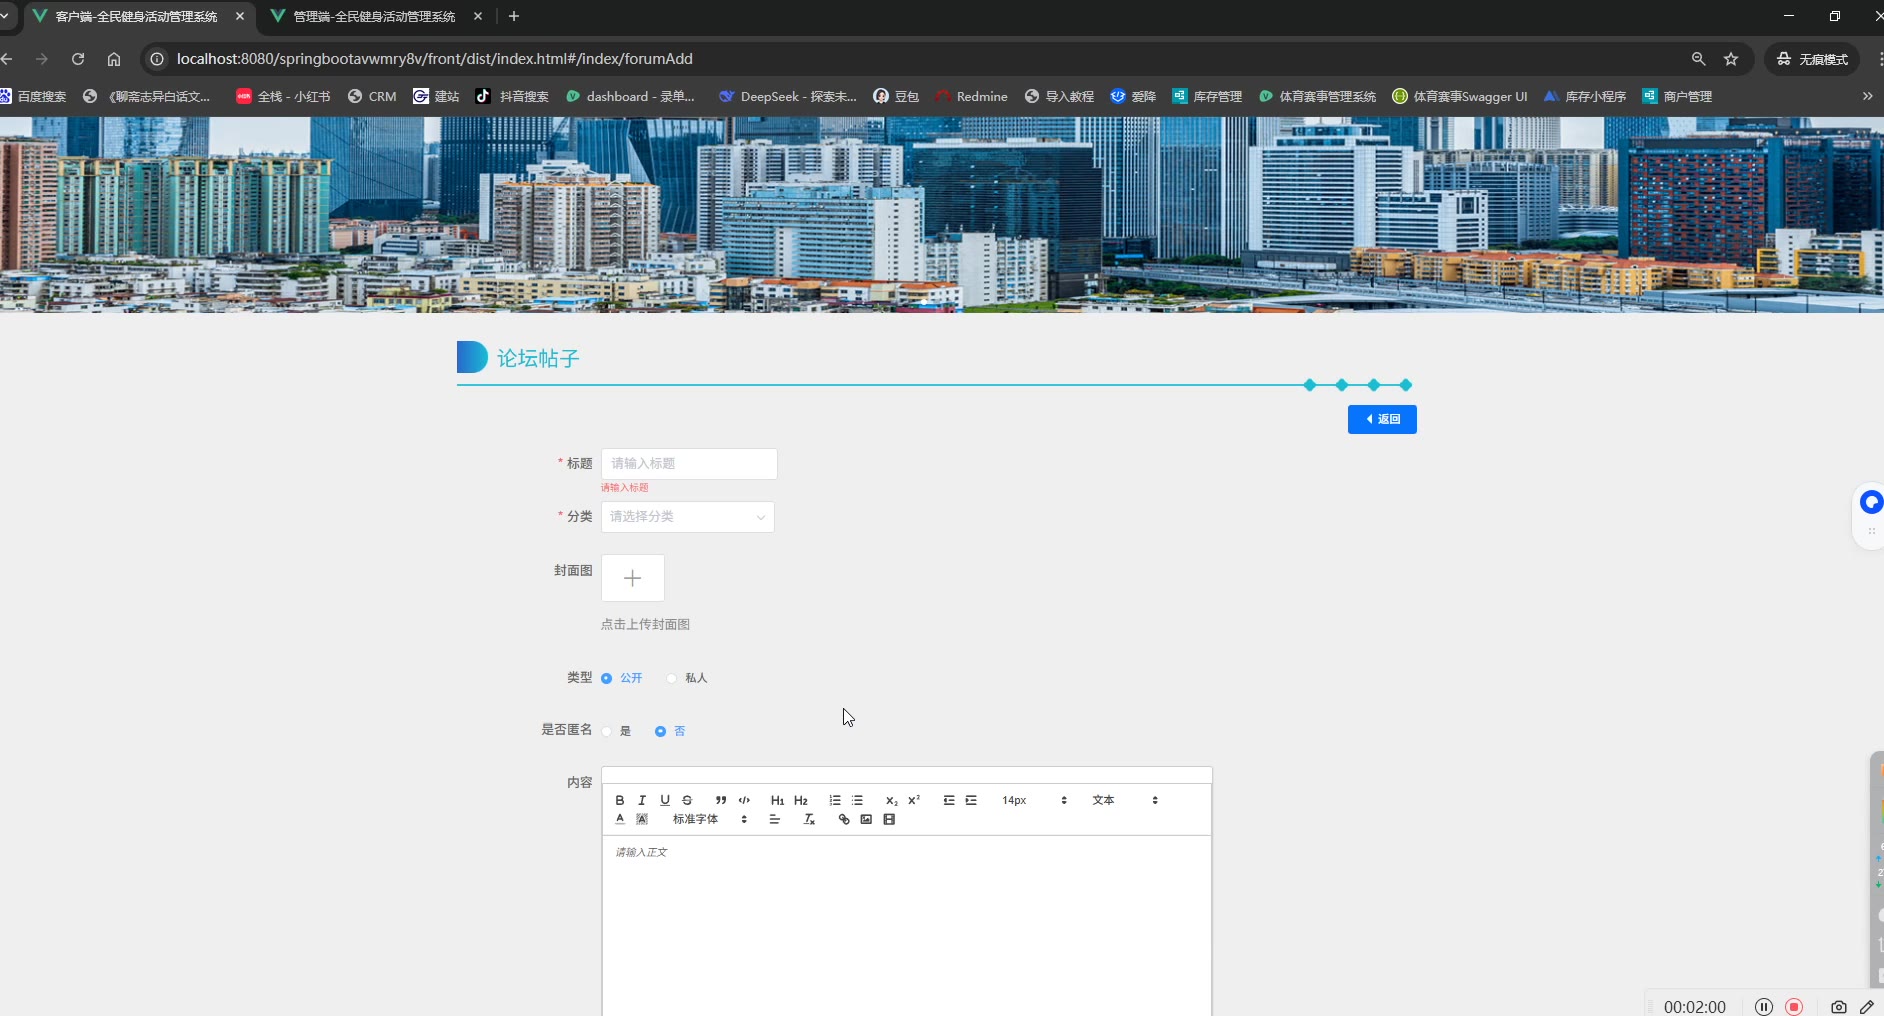Clear text formatting in the editor
The width and height of the screenshot is (1884, 1016).
809,819
